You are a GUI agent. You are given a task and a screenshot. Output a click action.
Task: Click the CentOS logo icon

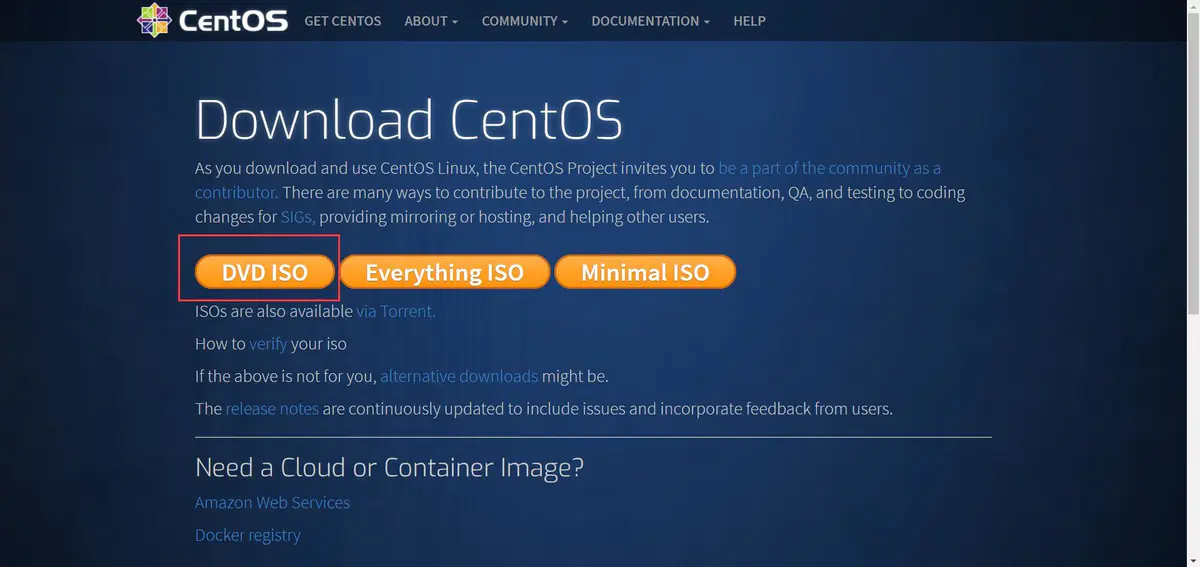click(155, 20)
